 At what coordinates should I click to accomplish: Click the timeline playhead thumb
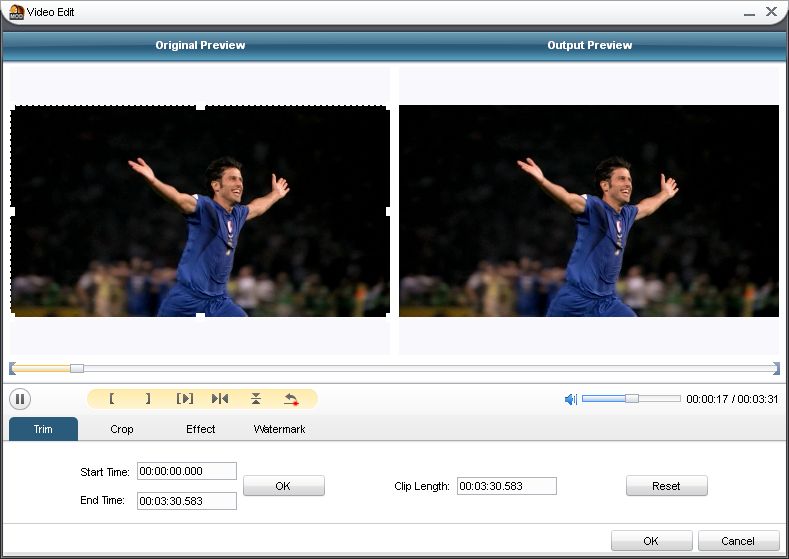click(x=77, y=369)
